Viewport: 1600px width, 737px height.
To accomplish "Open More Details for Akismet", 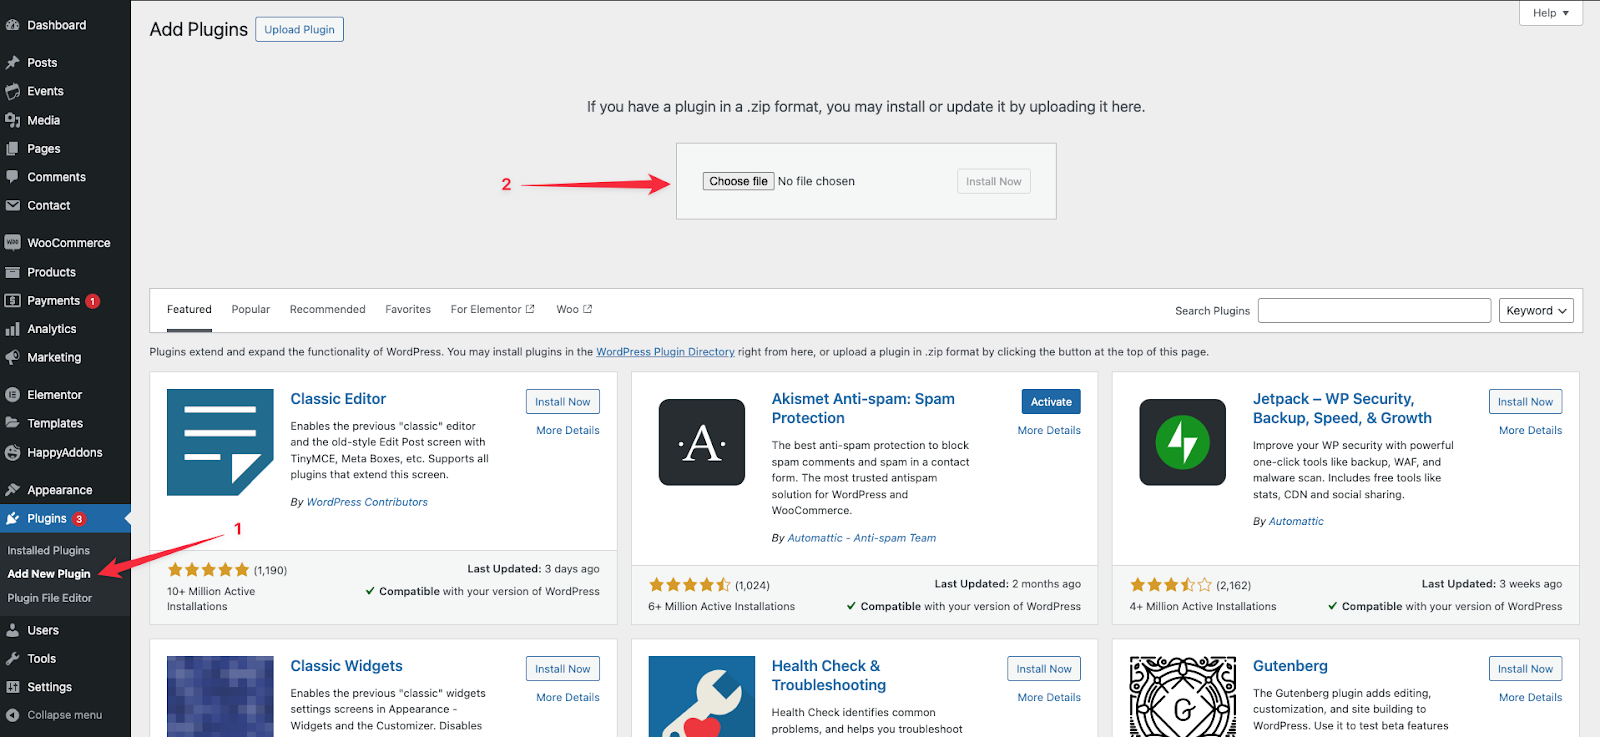I will [1049, 431].
